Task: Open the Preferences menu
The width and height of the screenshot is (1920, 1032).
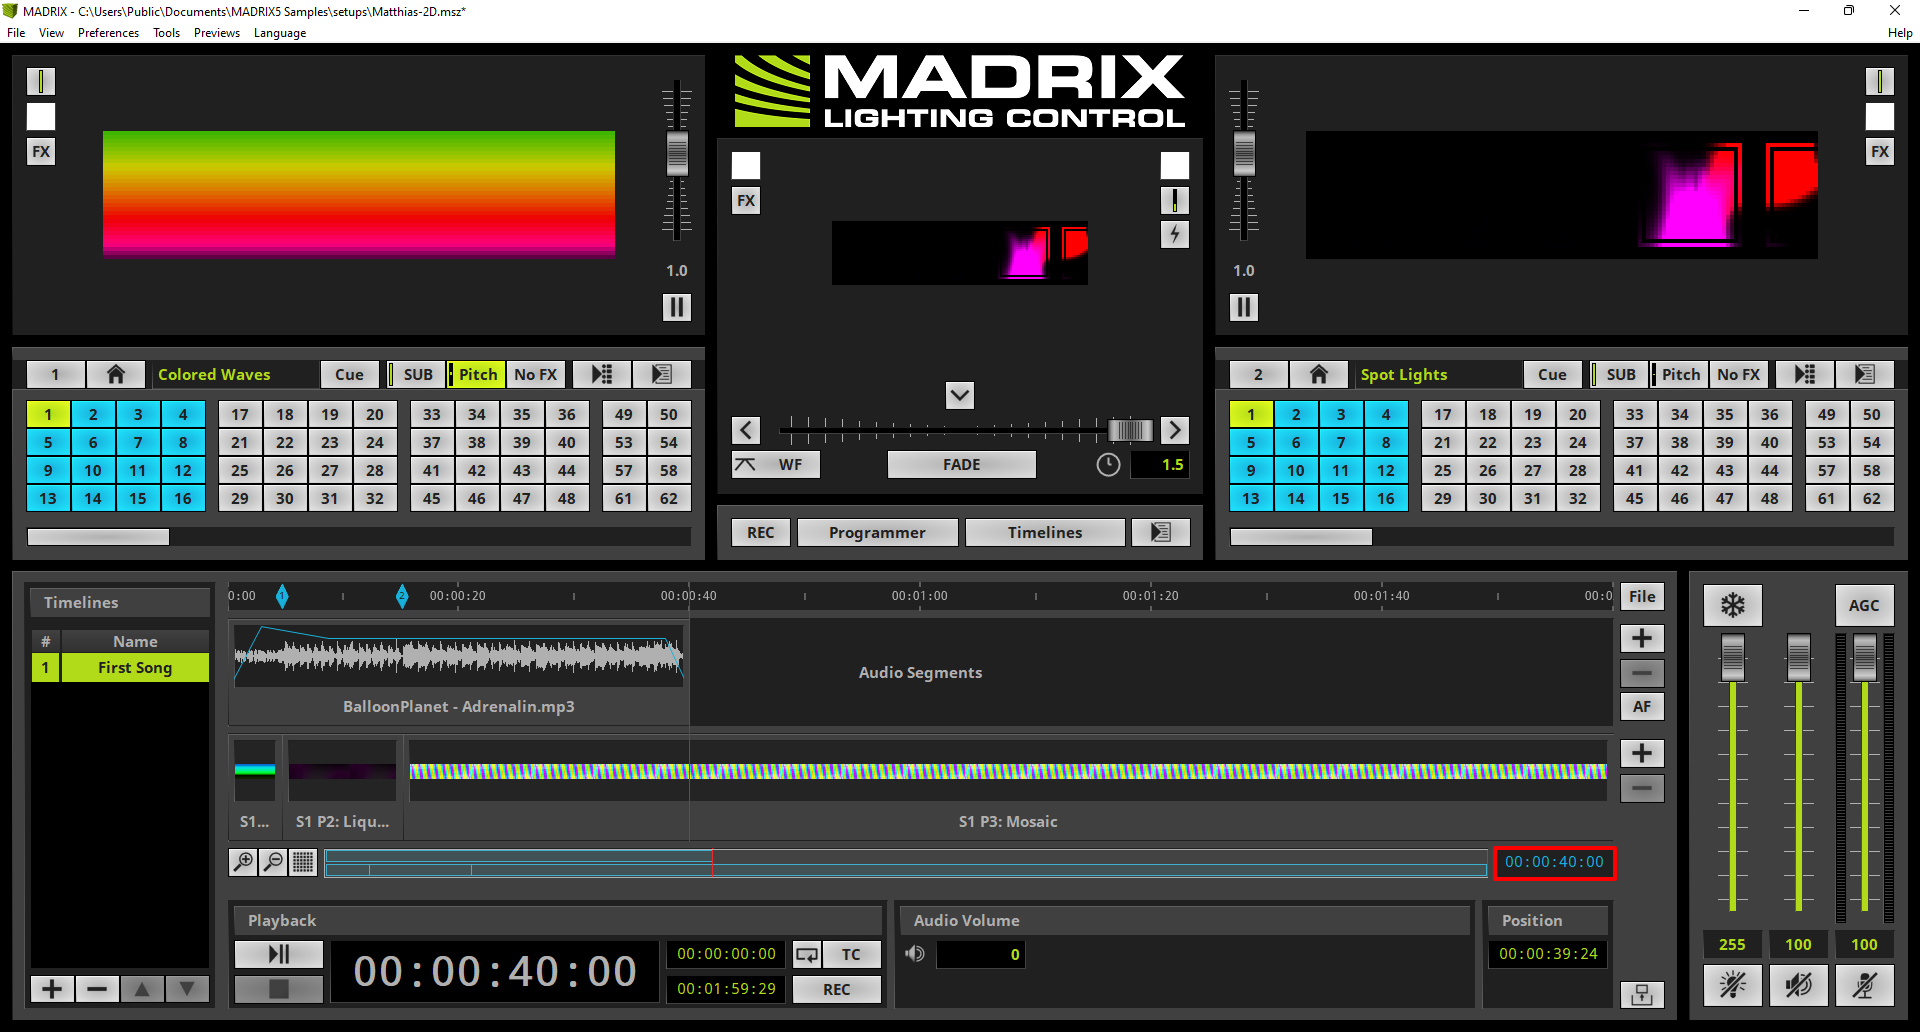Action: click(108, 33)
